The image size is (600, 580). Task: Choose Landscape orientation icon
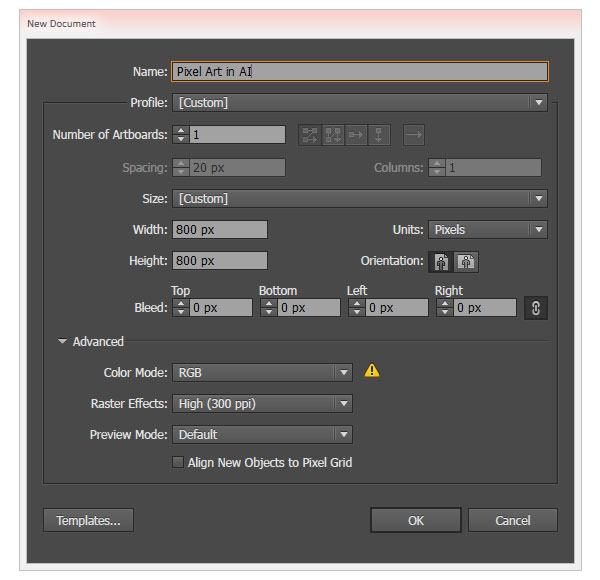click(466, 262)
